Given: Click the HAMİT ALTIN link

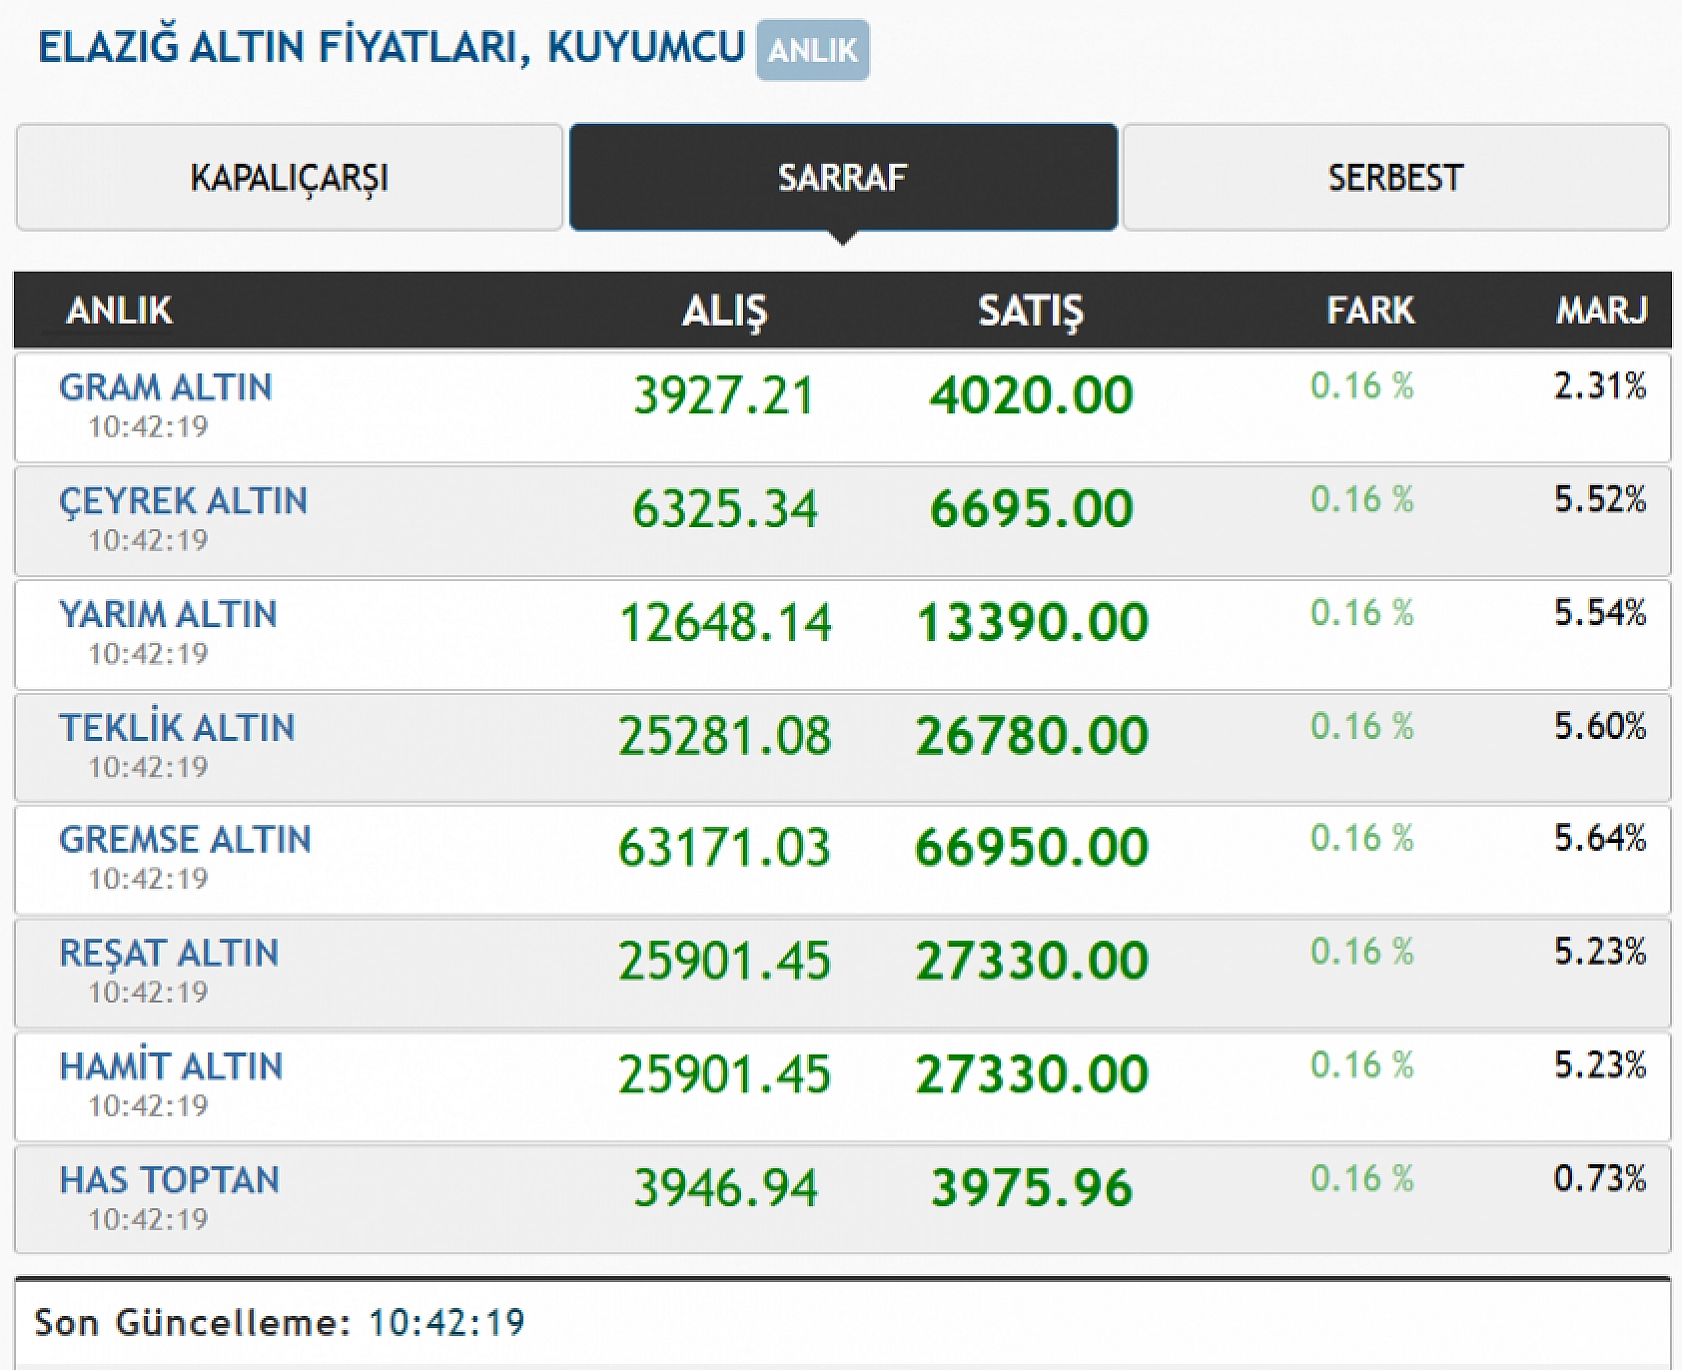Looking at the screenshot, I should tap(171, 1066).
